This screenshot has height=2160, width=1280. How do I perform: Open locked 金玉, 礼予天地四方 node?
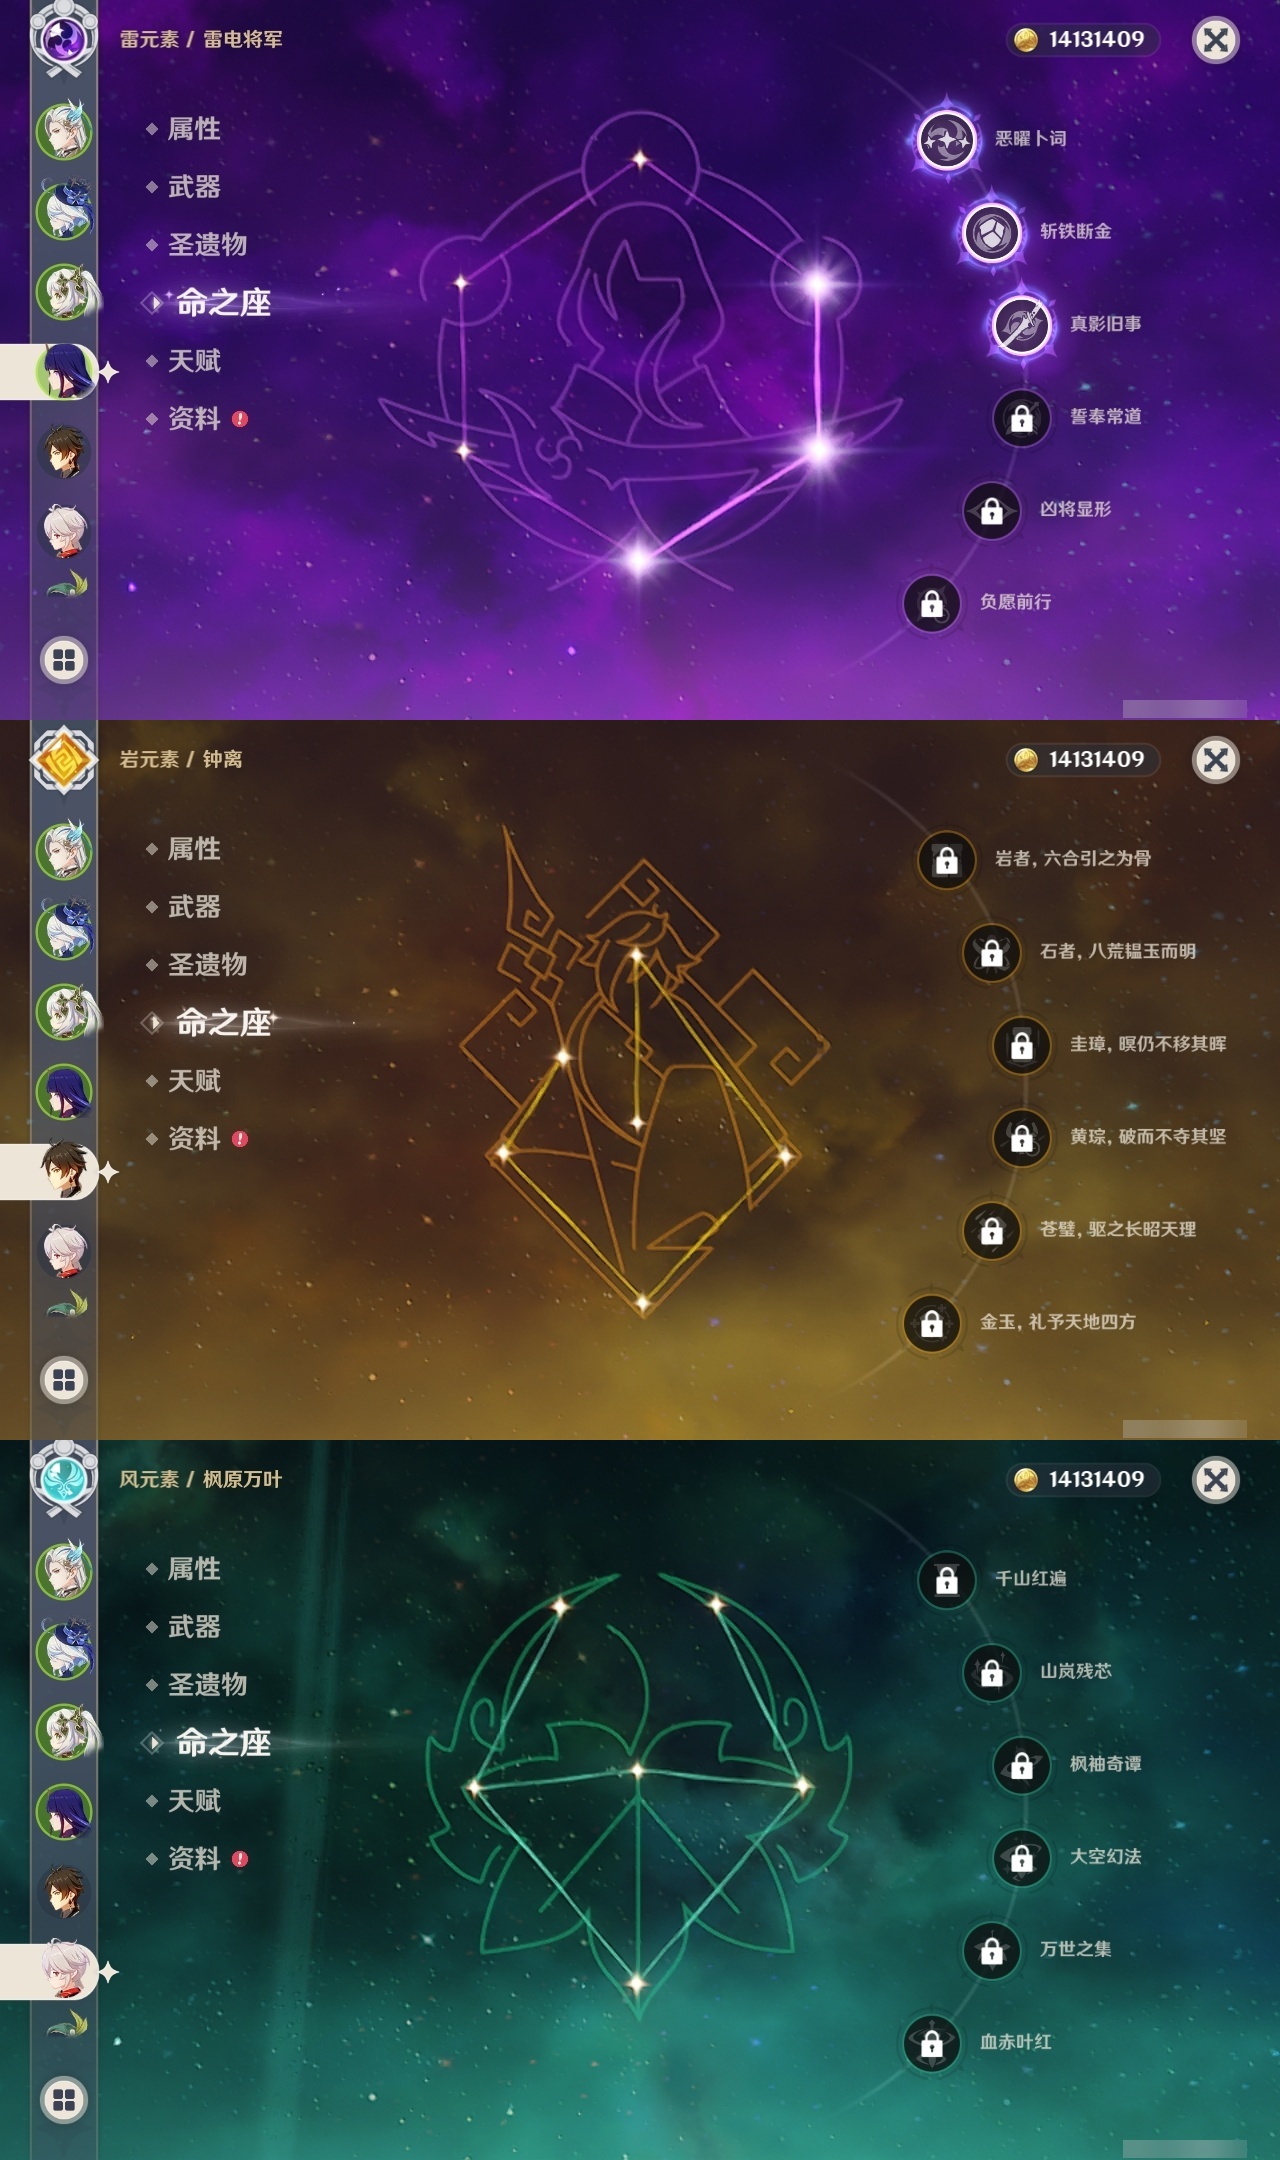pos(931,1323)
